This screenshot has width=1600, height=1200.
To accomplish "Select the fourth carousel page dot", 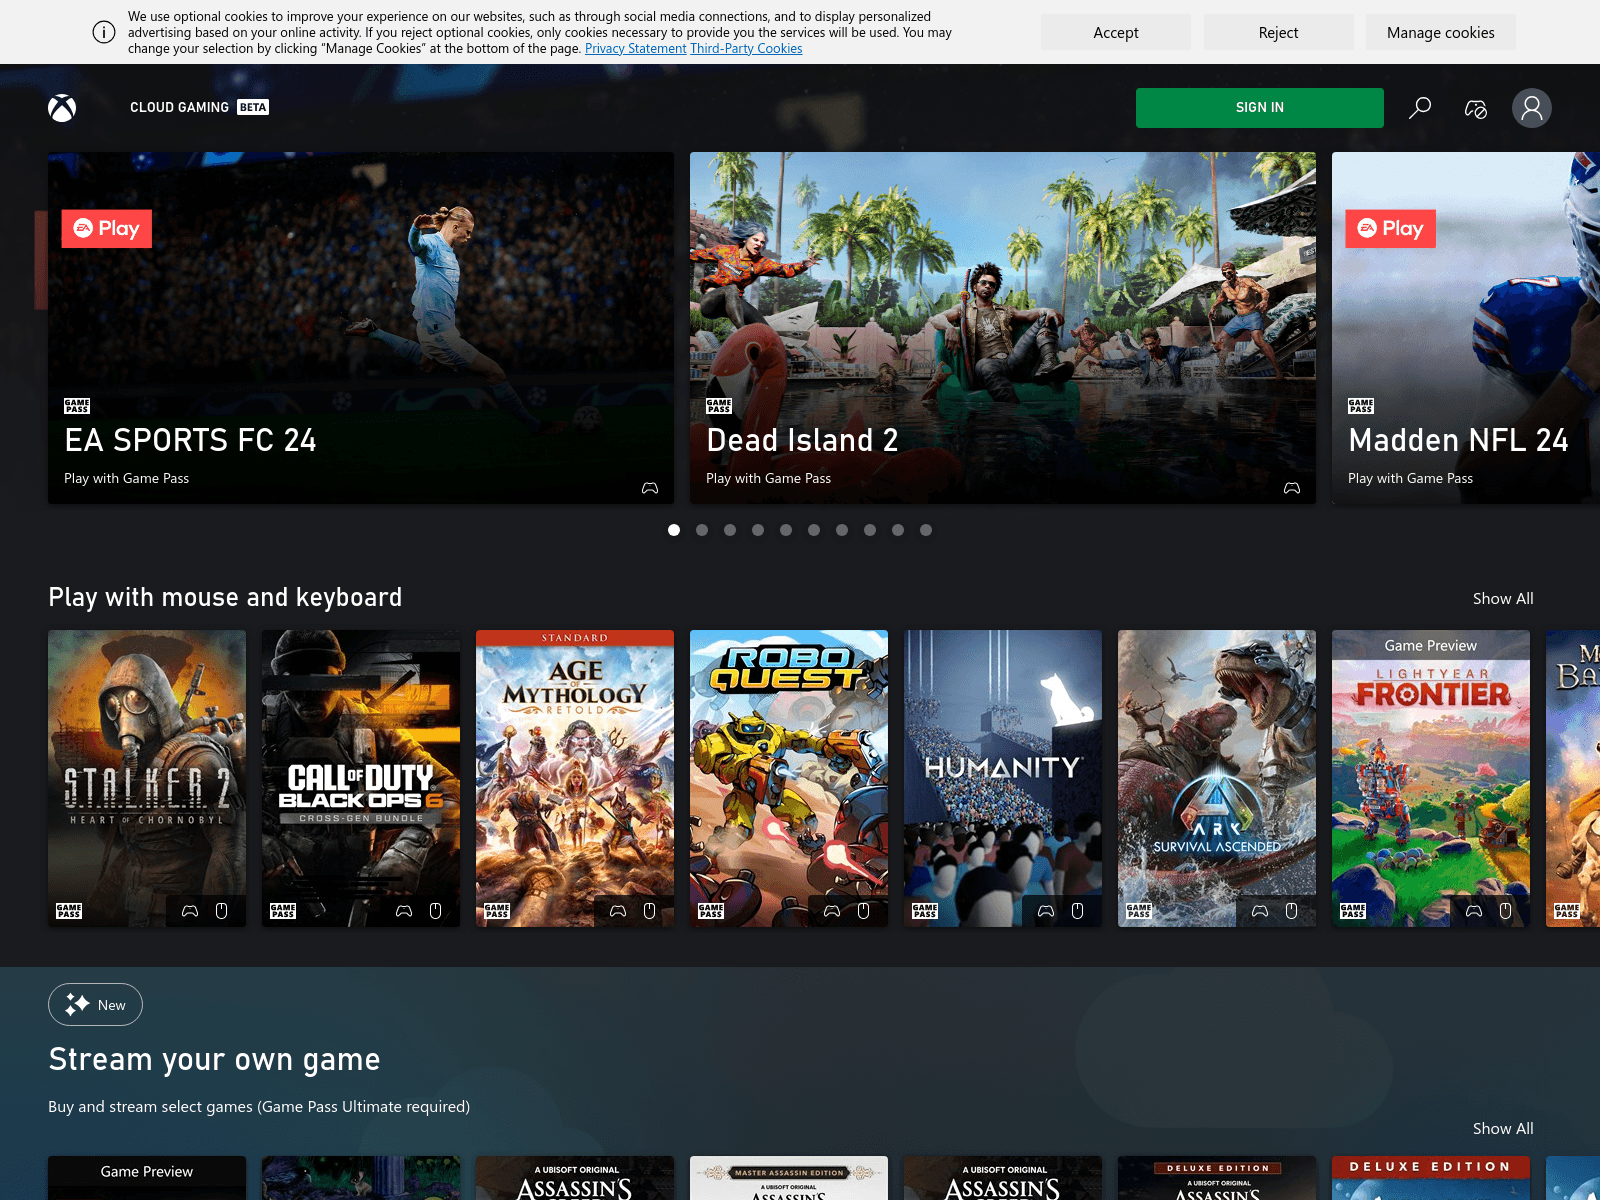I will tap(758, 530).
